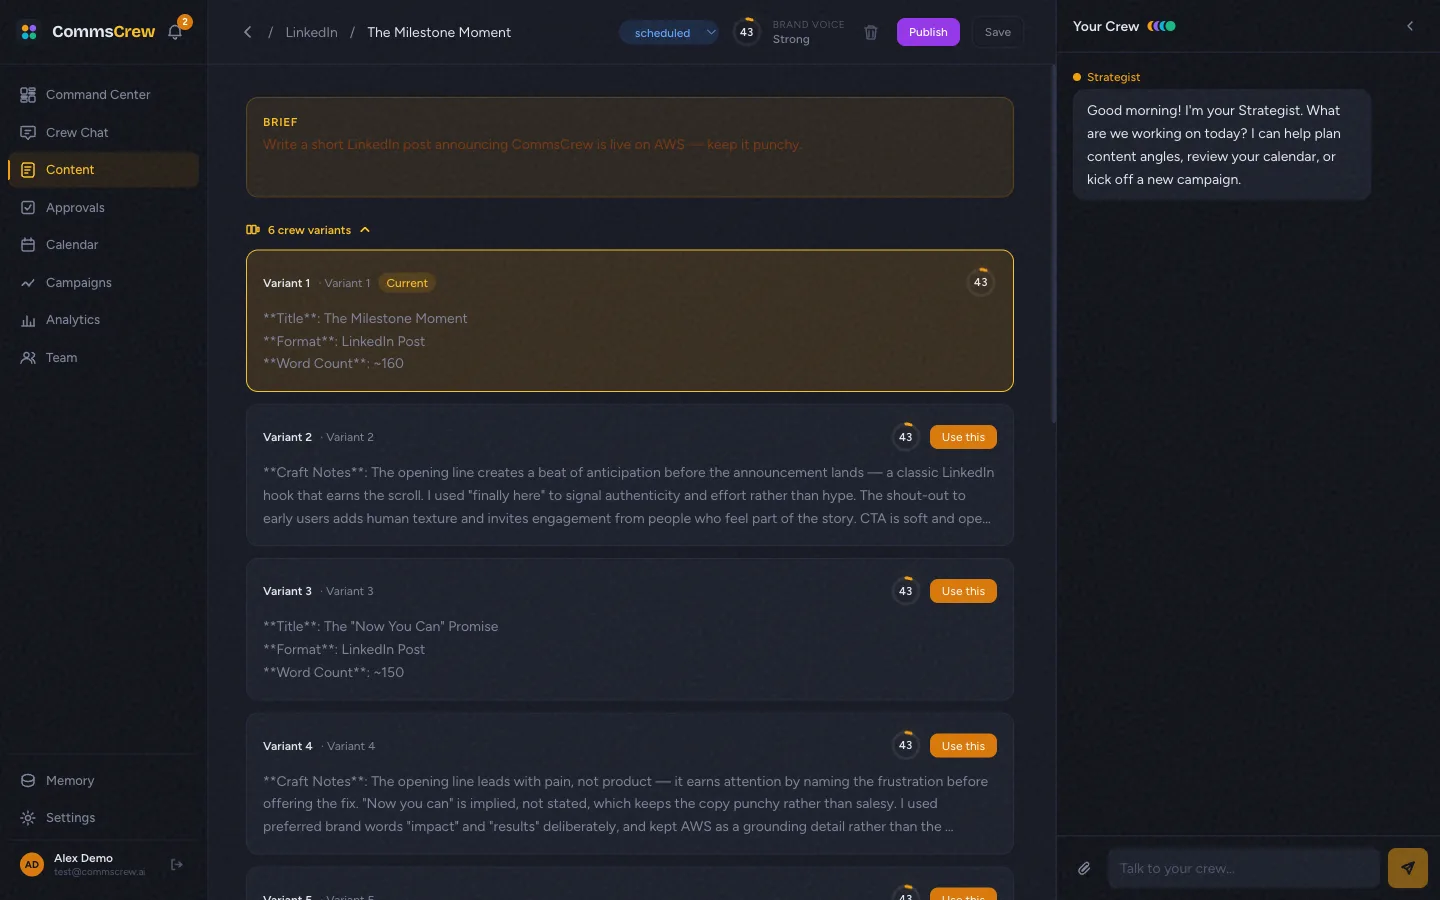Publish the post
The image size is (1440, 900).
(928, 32)
